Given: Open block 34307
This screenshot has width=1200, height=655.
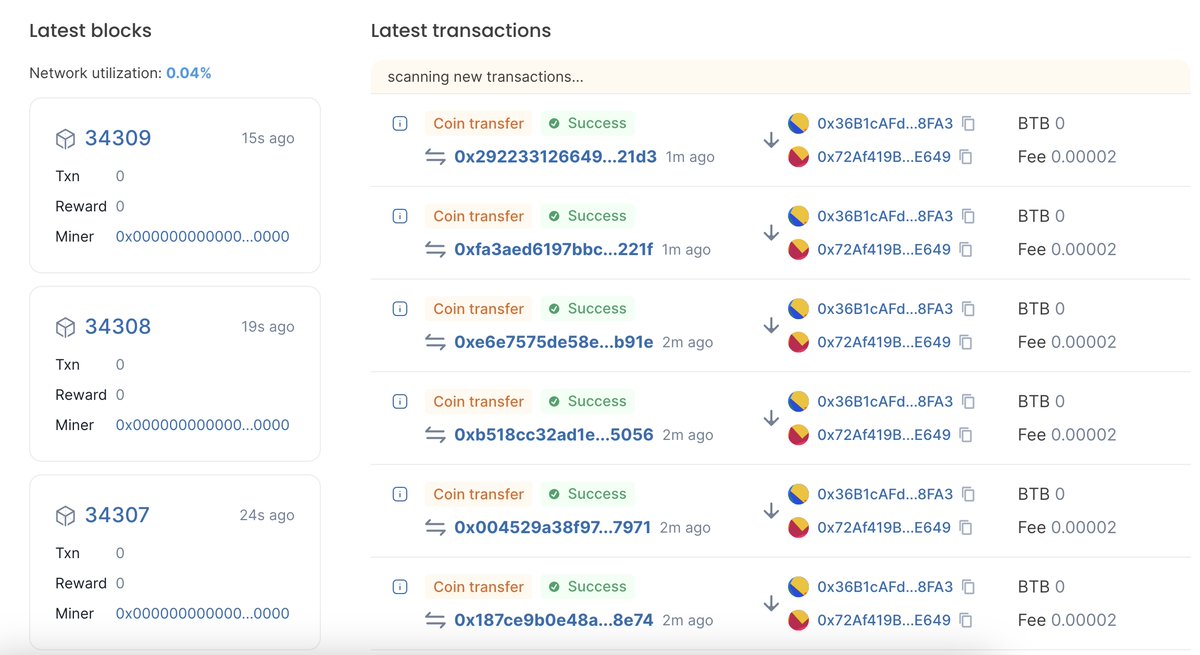Looking at the screenshot, I should pyautogui.click(x=117, y=515).
